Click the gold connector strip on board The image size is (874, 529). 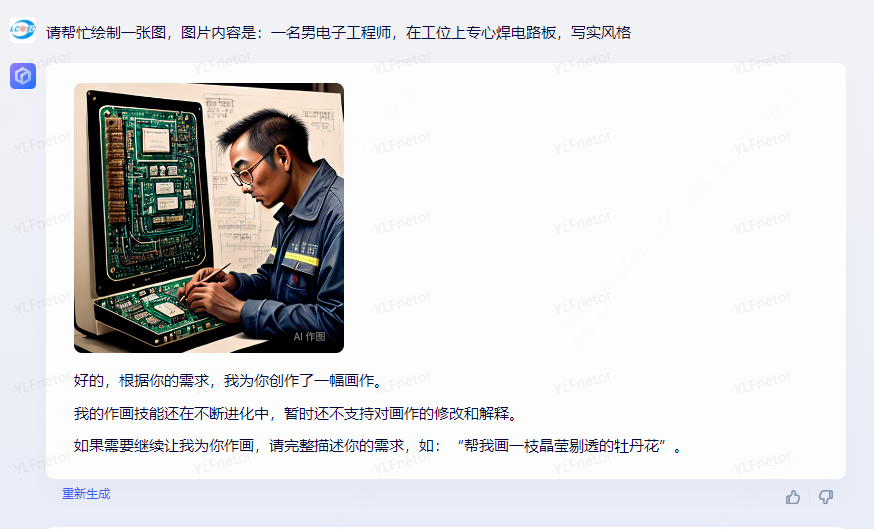click(x=114, y=170)
